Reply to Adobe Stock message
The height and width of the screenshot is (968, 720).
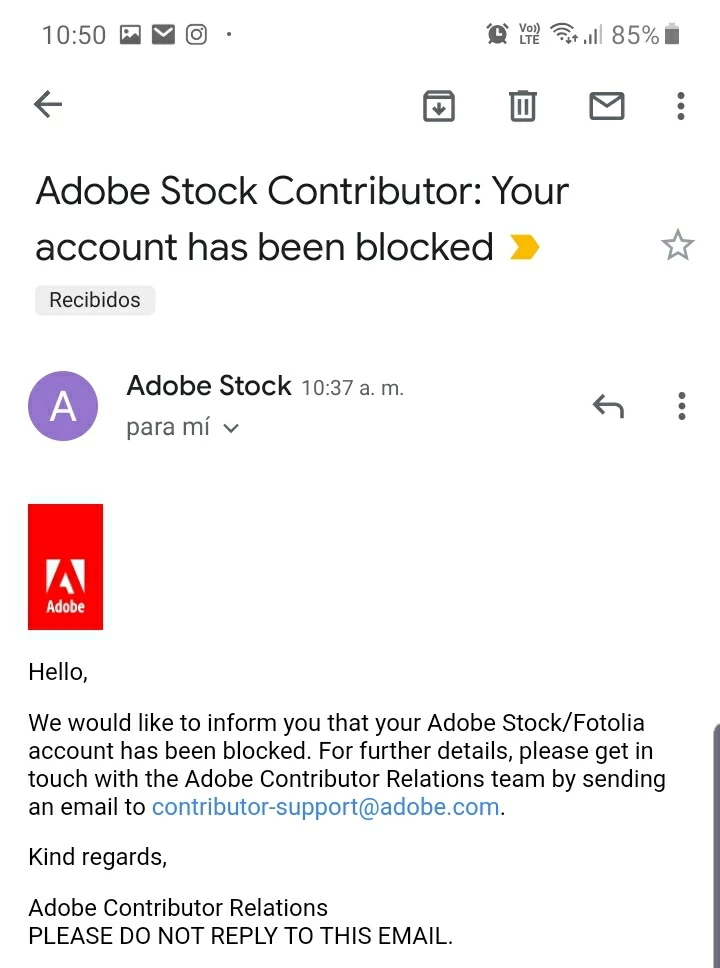click(x=608, y=406)
